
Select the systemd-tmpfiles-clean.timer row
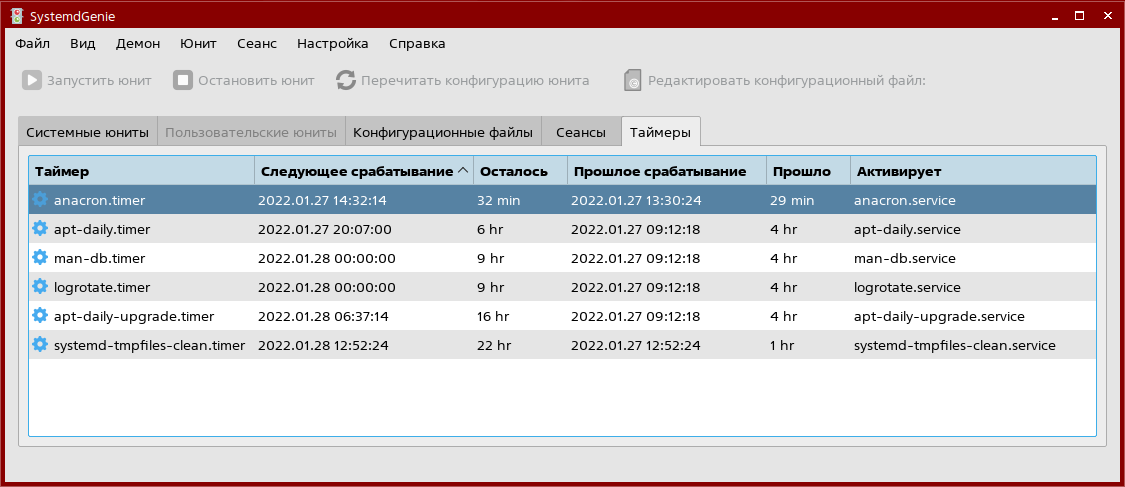pos(148,345)
